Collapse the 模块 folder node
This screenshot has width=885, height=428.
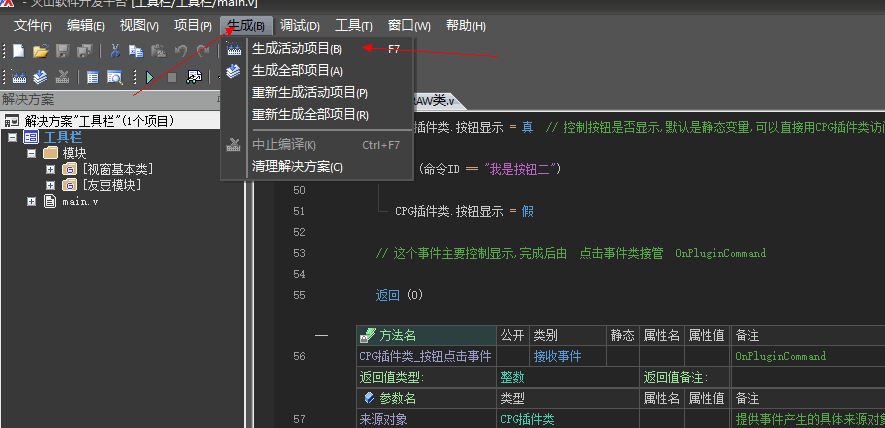(x=31, y=153)
